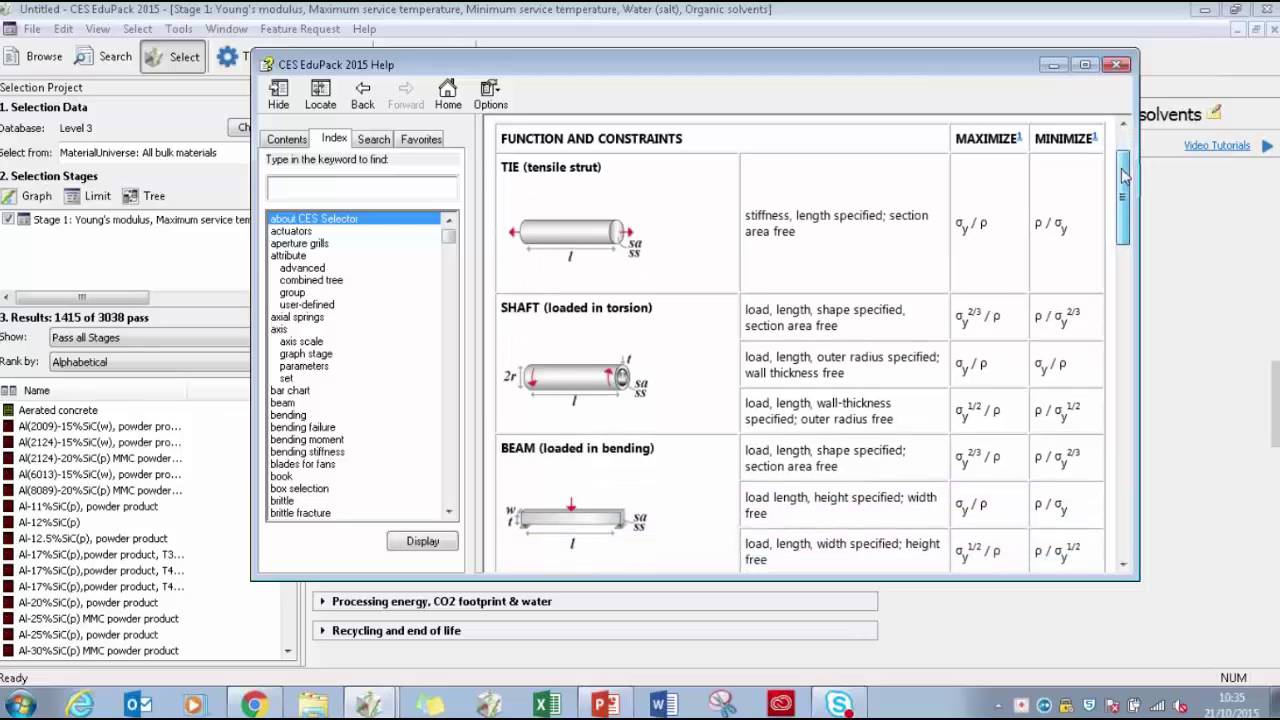Click the Display button under the index list
Viewport: 1280px width, 720px height.
pos(423,541)
